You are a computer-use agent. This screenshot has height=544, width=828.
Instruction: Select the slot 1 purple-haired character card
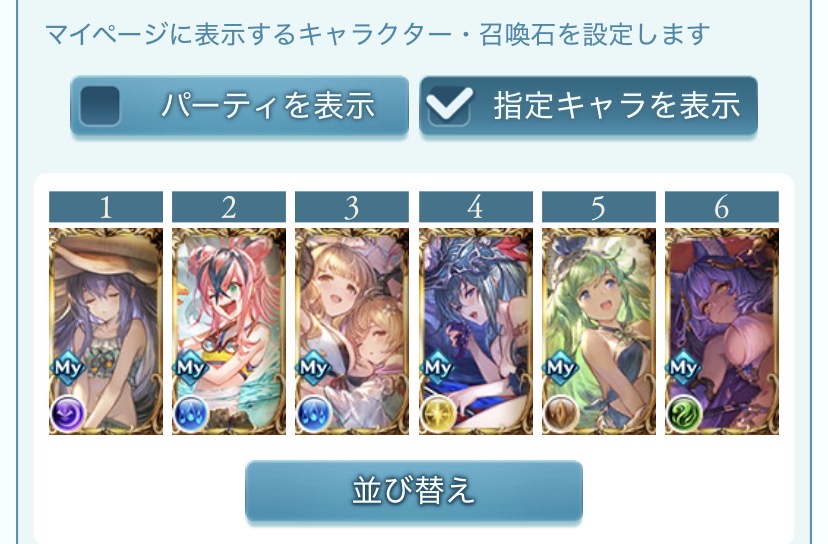point(106,331)
